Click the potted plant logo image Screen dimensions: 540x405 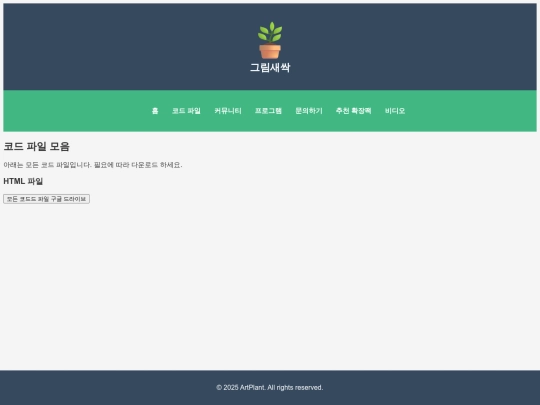[270, 40]
